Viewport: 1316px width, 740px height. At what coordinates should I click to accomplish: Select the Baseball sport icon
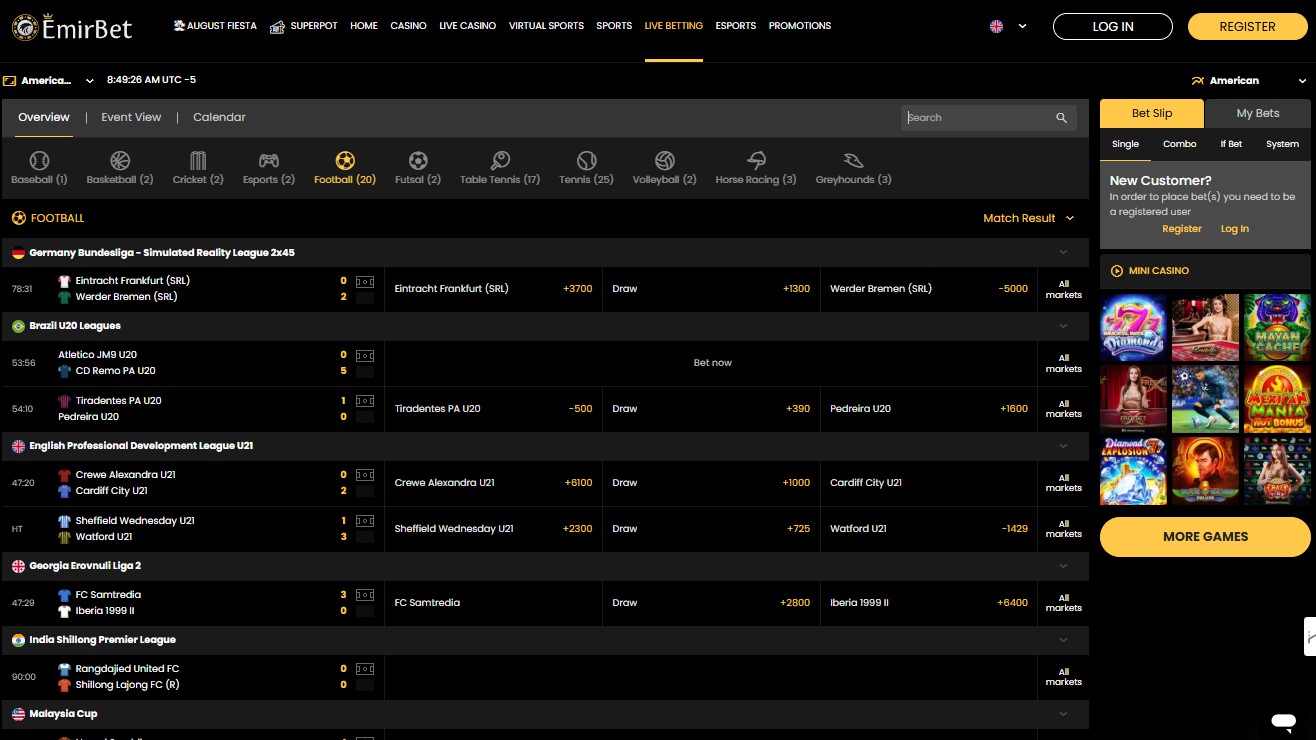(39, 161)
